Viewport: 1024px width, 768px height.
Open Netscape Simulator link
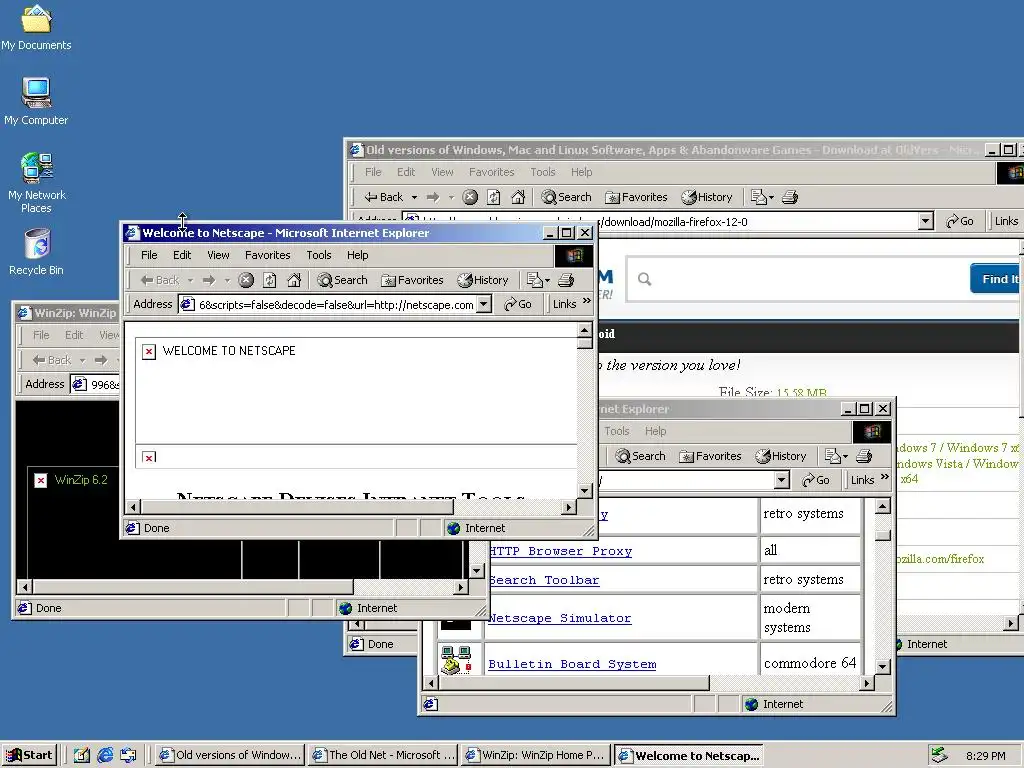tap(560, 618)
